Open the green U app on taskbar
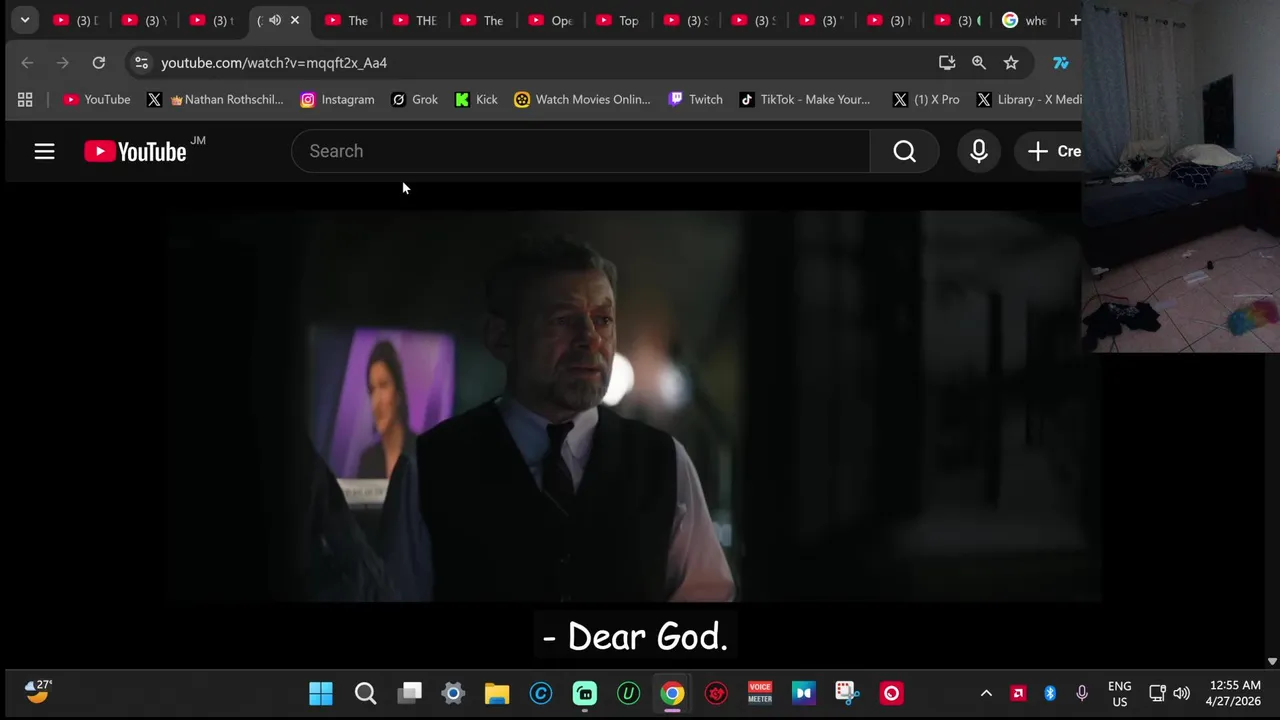Viewport: 1280px width, 720px height. click(x=628, y=693)
